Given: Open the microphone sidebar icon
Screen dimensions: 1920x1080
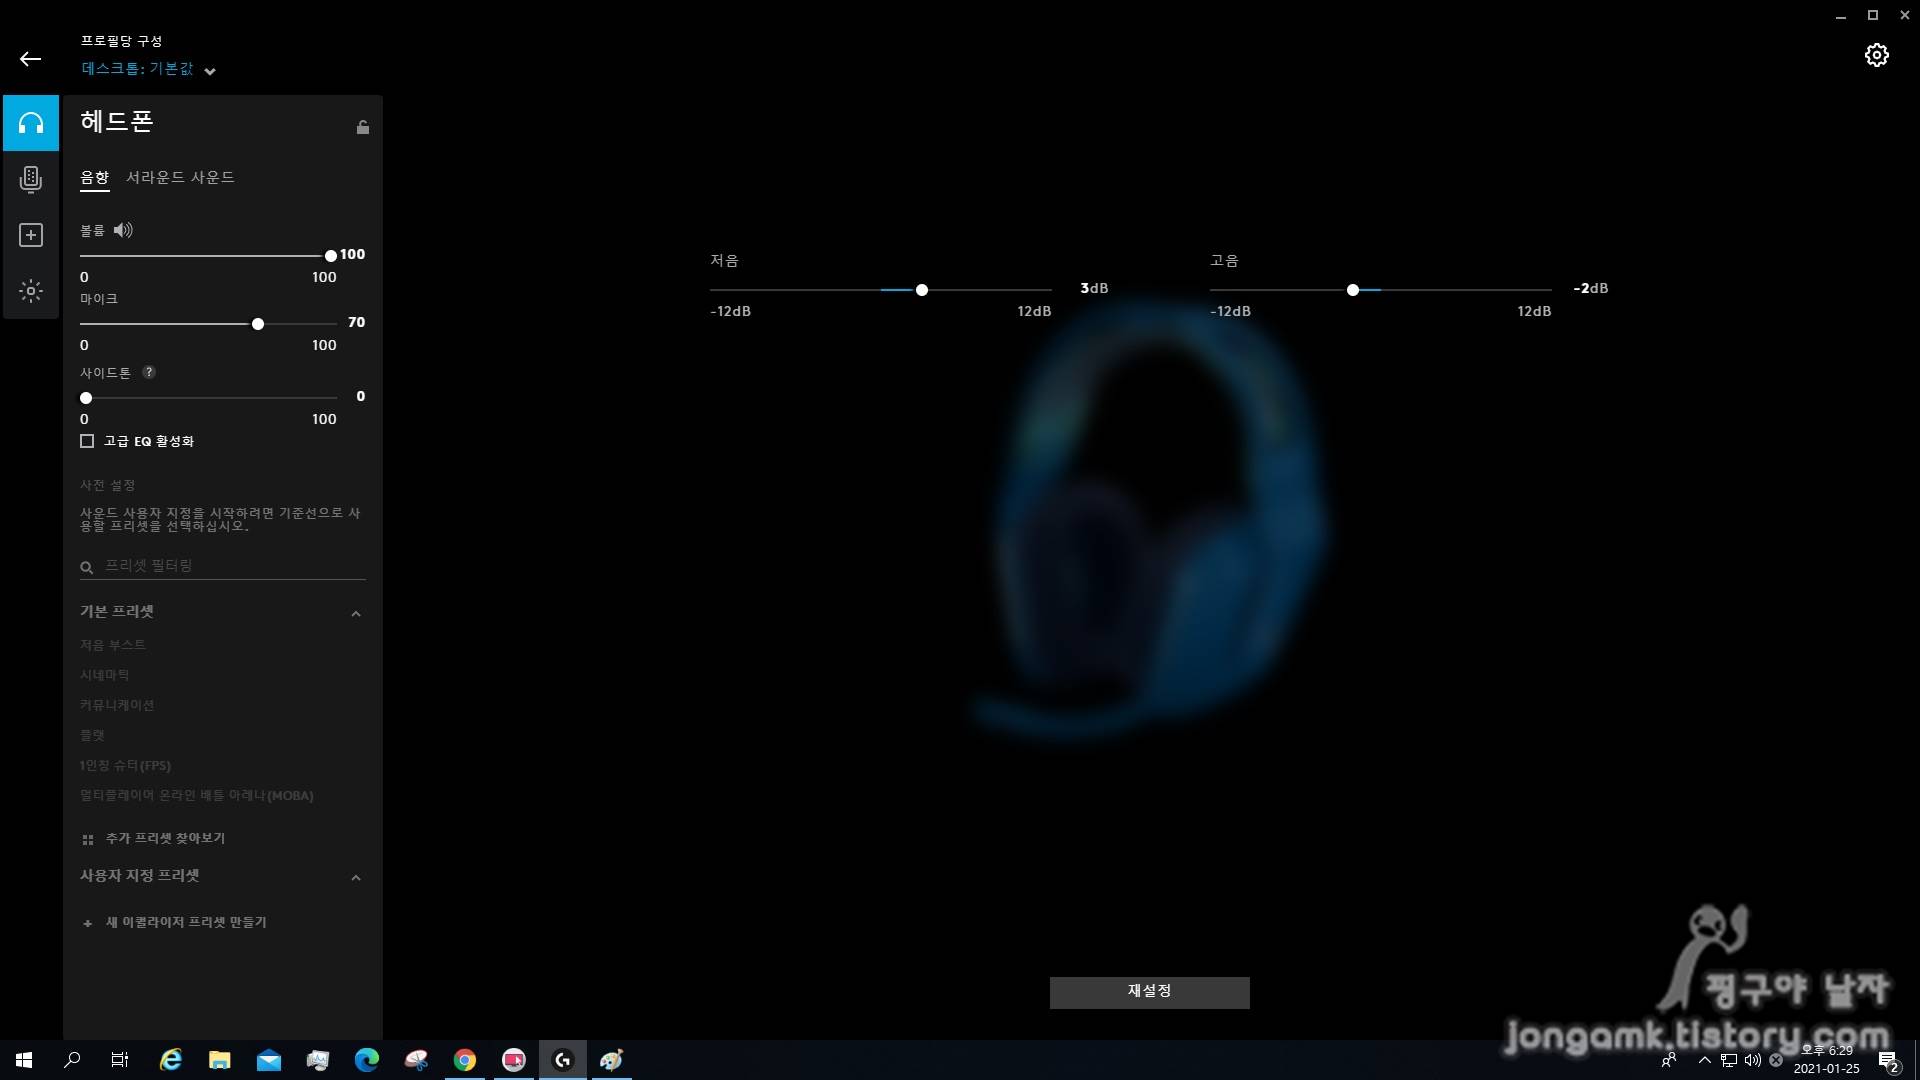Looking at the screenshot, I should coord(31,179).
